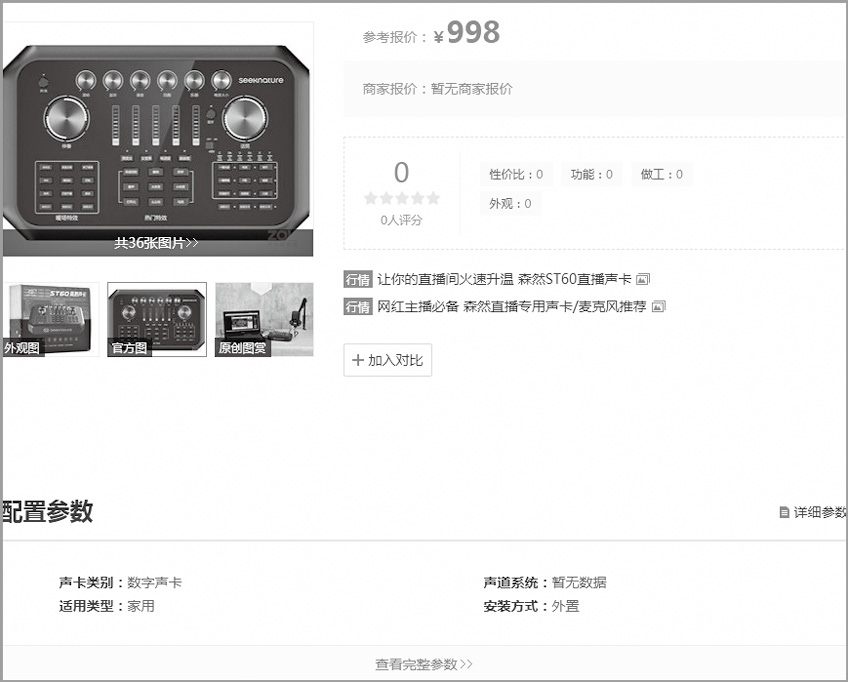Image resolution: width=848 pixels, height=682 pixels.
Task: Click image icon beside ST60直播声卡 article
Action: 642,279
